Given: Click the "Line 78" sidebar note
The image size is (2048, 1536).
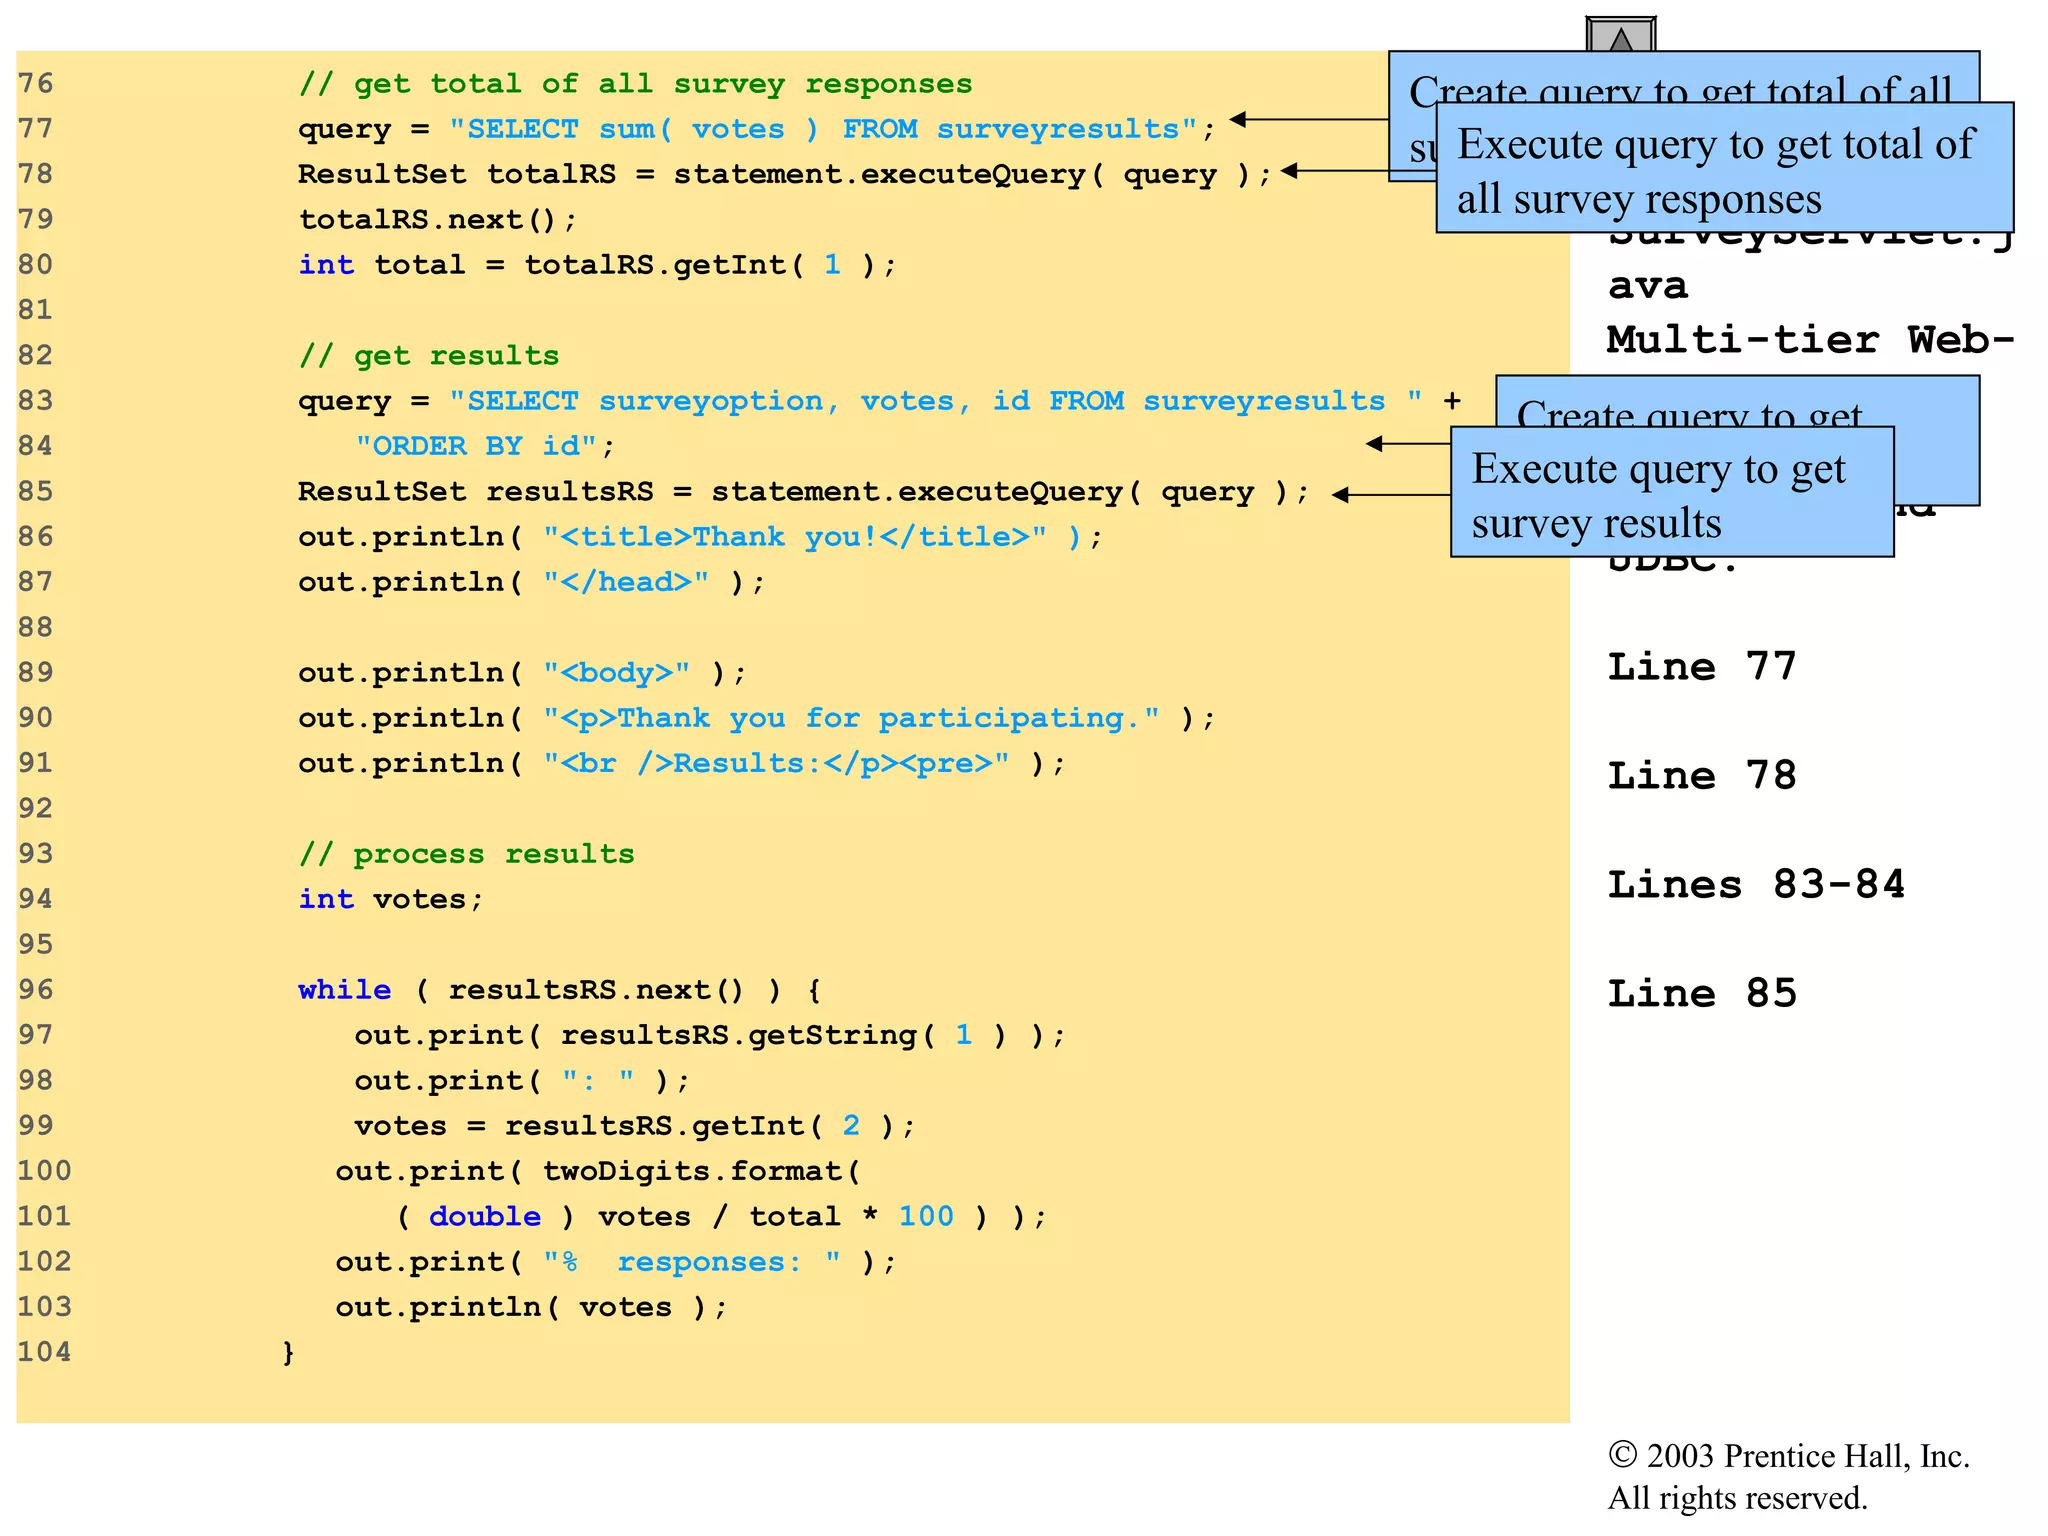Looking at the screenshot, I should (1702, 775).
